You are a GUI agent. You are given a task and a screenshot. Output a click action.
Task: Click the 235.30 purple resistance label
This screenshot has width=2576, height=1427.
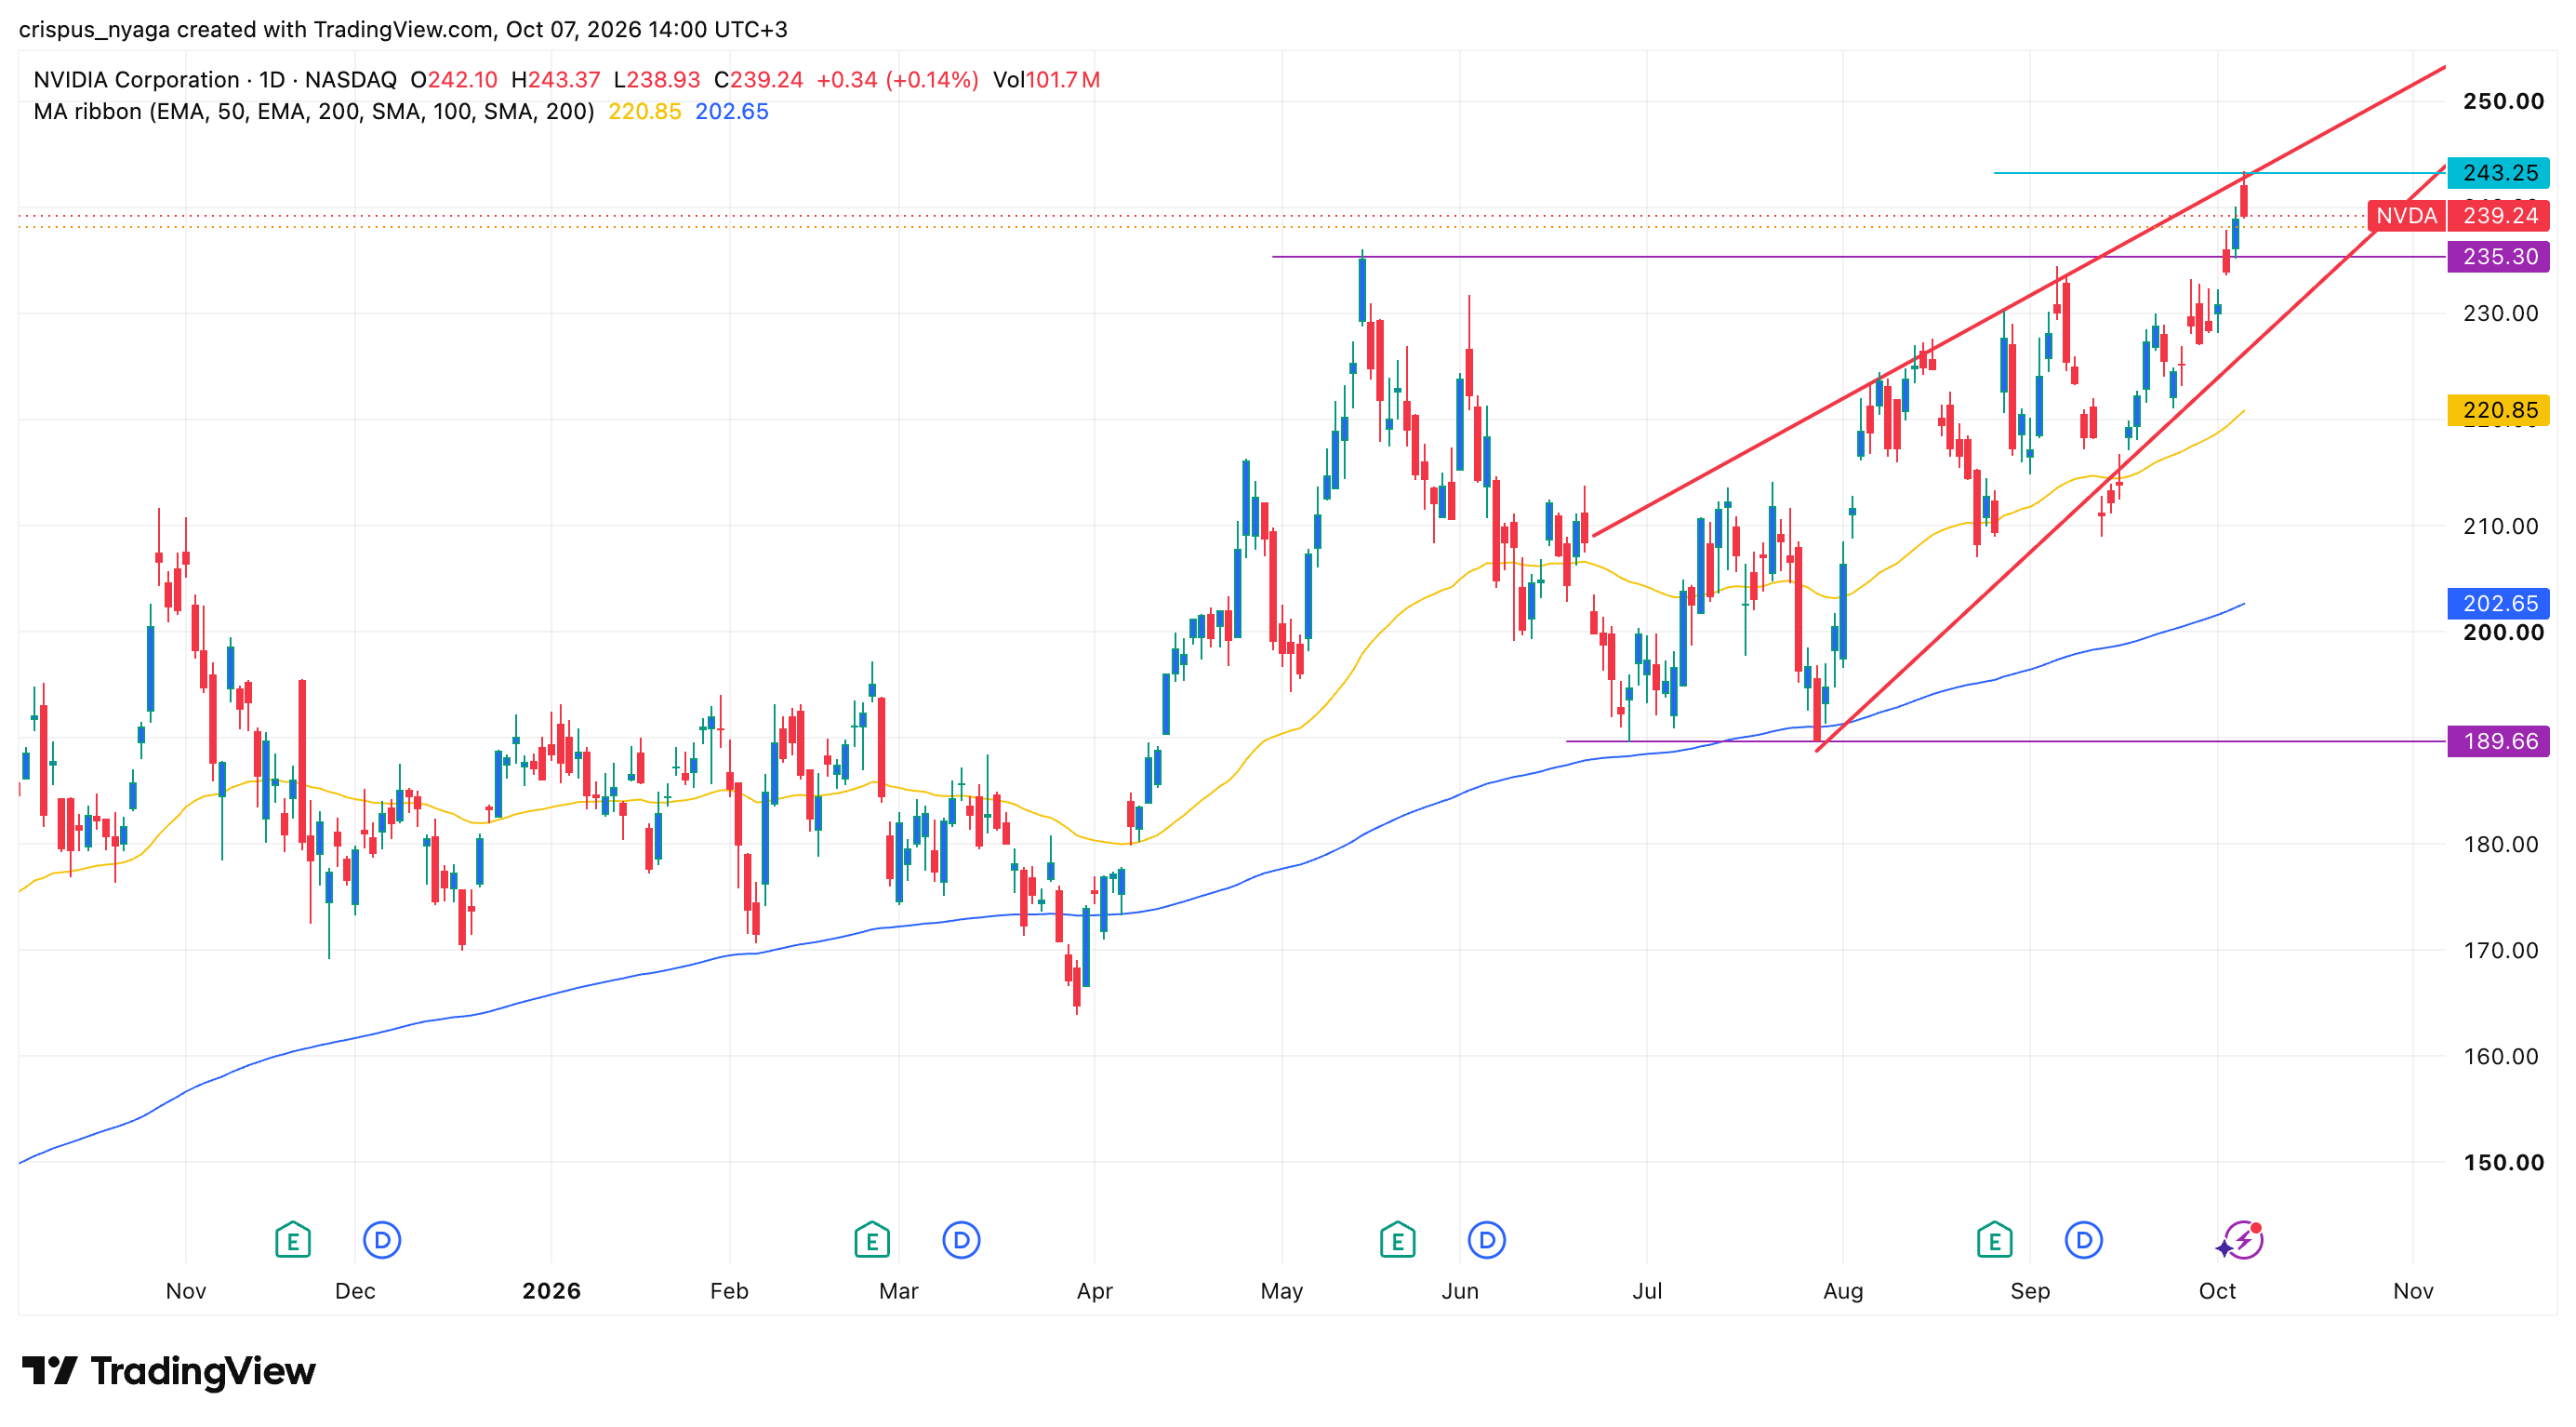coord(2498,256)
